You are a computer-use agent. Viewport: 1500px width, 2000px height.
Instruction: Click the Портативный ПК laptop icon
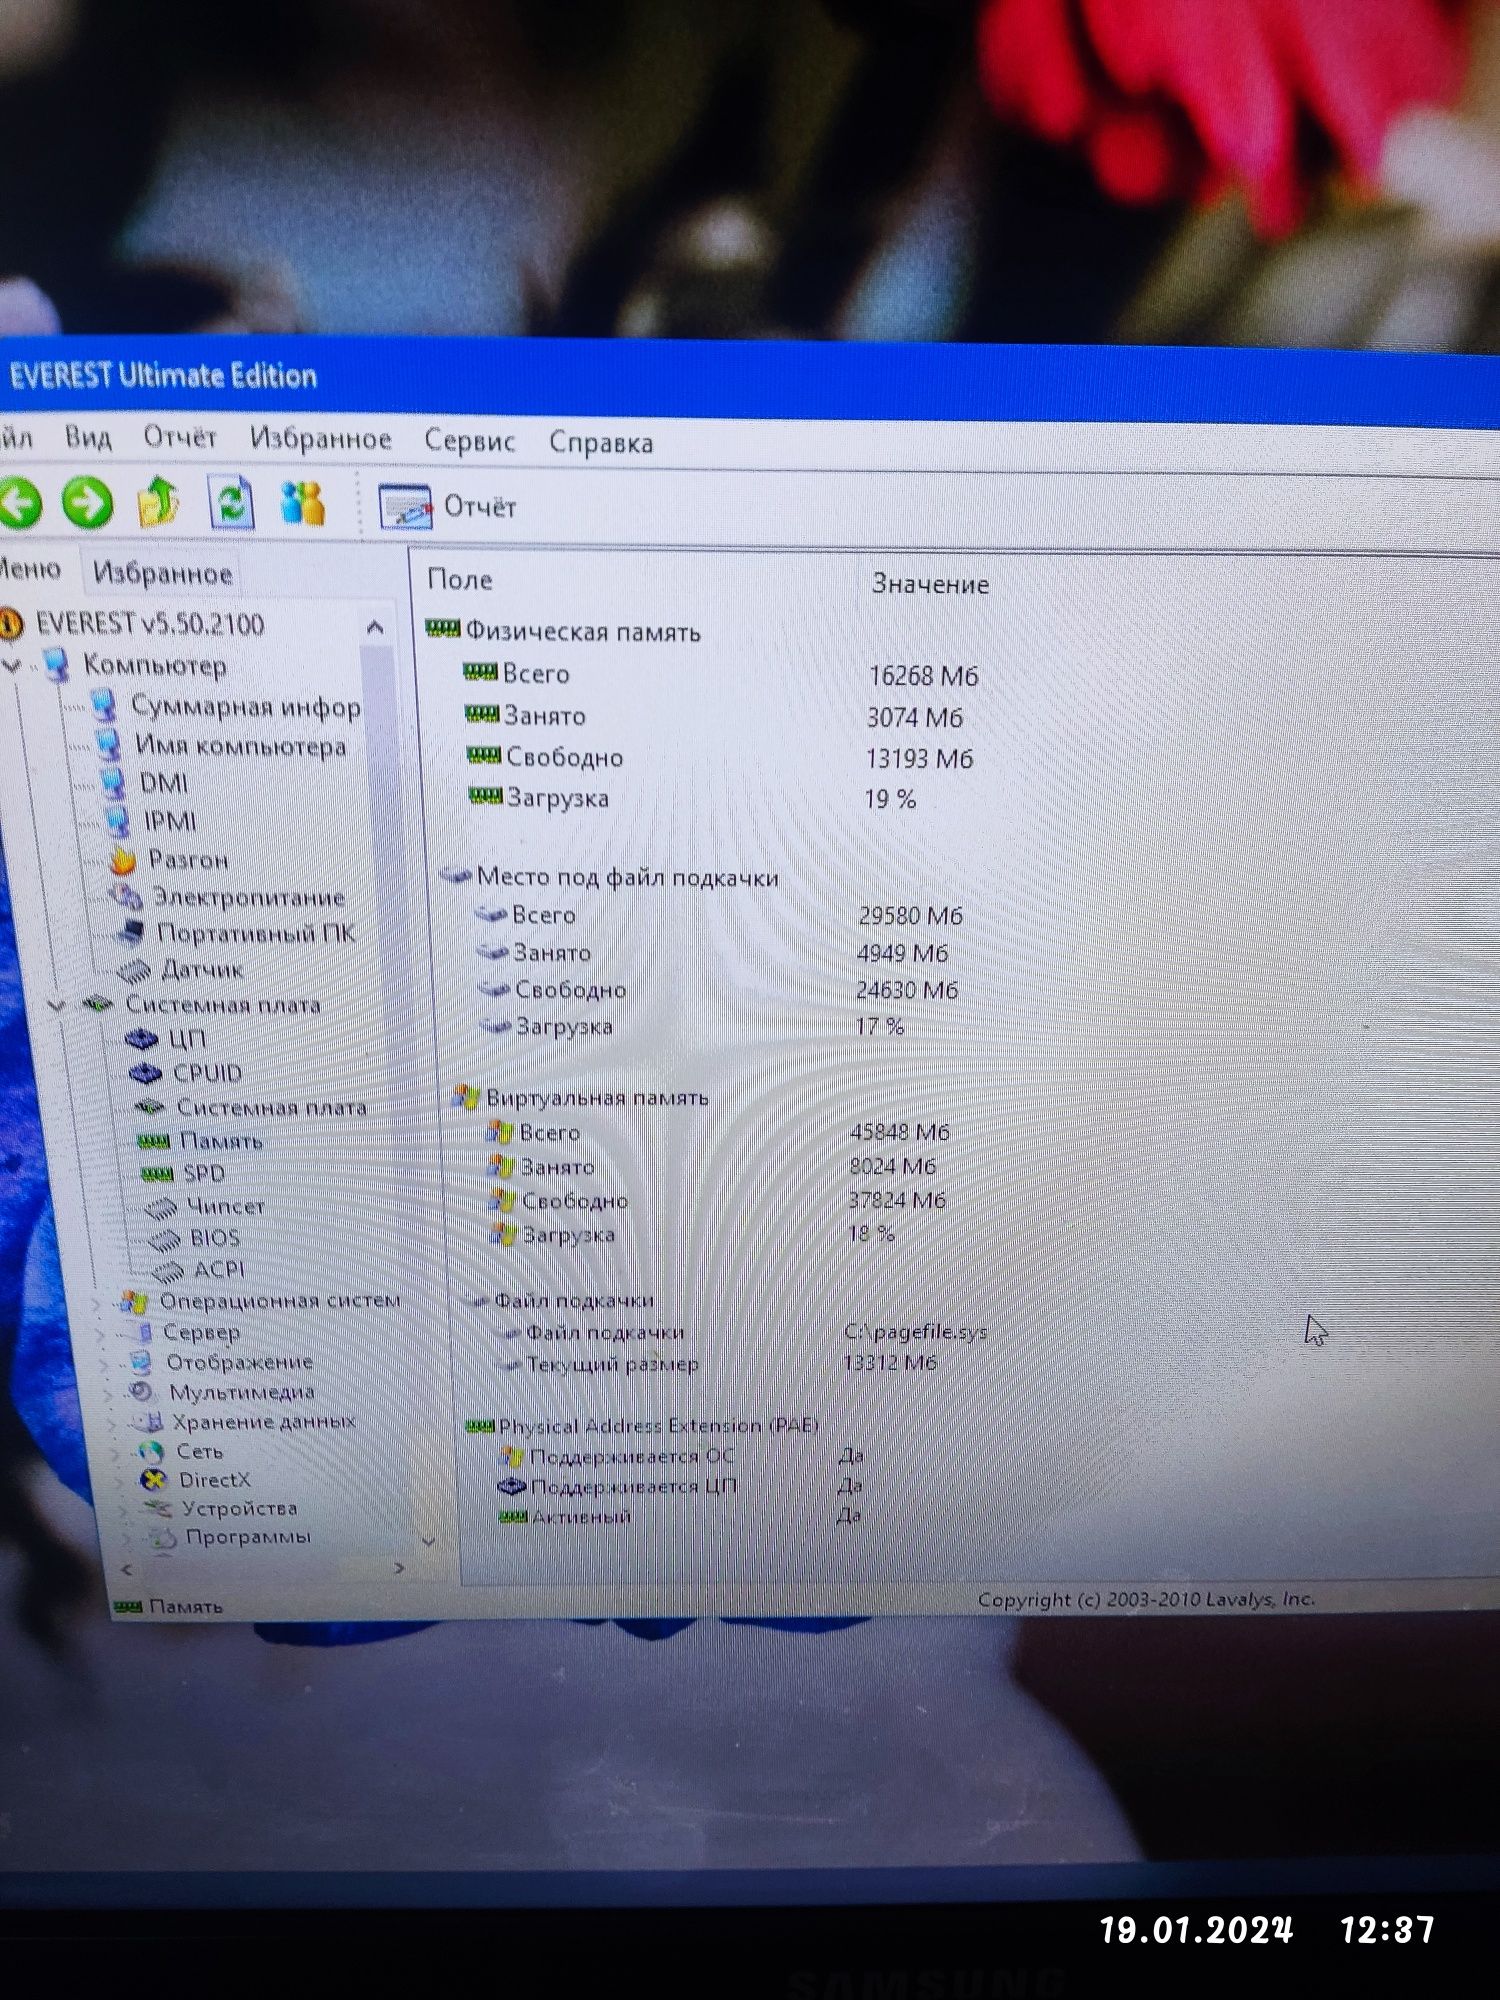pos(130,933)
